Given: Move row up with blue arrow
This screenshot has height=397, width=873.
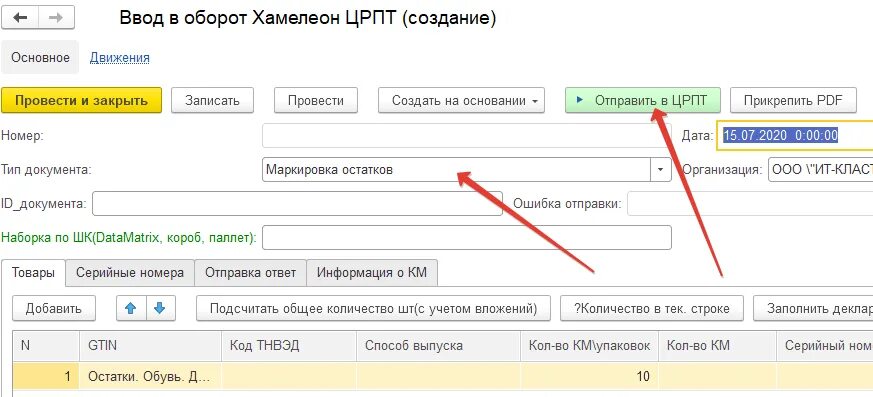Looking at the screenshot, I should pos(131,308).
